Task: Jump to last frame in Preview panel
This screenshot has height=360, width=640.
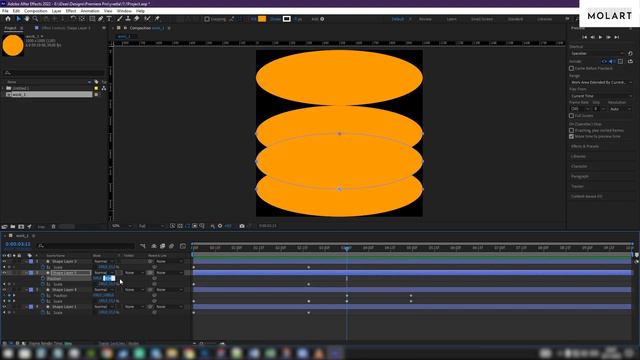Action: pyautogui.click(x=617, y=37)
